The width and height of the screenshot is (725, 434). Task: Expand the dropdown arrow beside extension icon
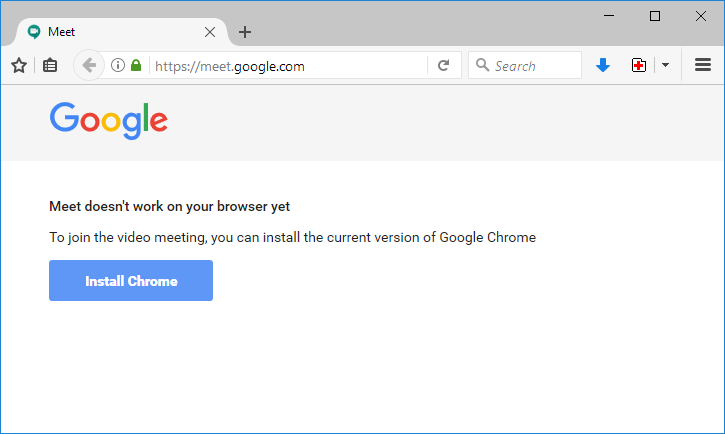pyautogui.click(x=665, y=66)
